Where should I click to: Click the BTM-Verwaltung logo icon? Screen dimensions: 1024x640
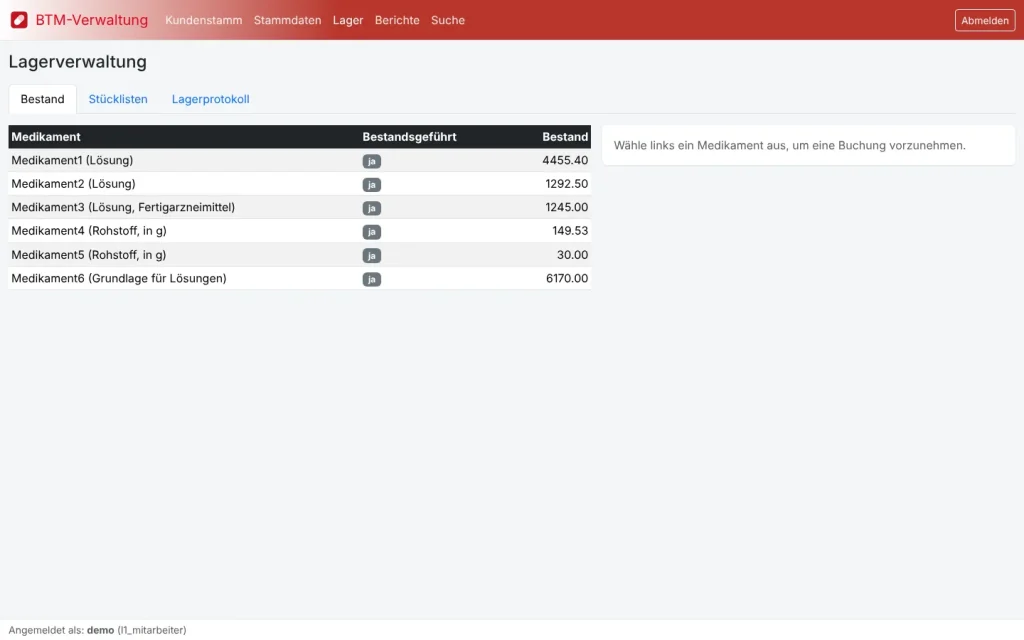point(19,20)
